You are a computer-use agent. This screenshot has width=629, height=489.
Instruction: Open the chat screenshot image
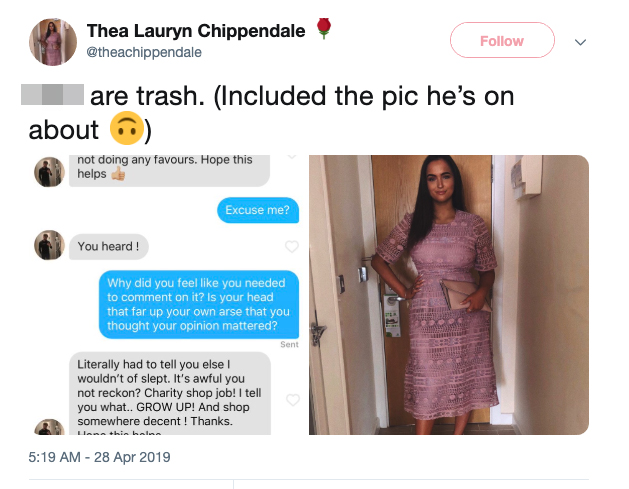click(x=166, y=294)
